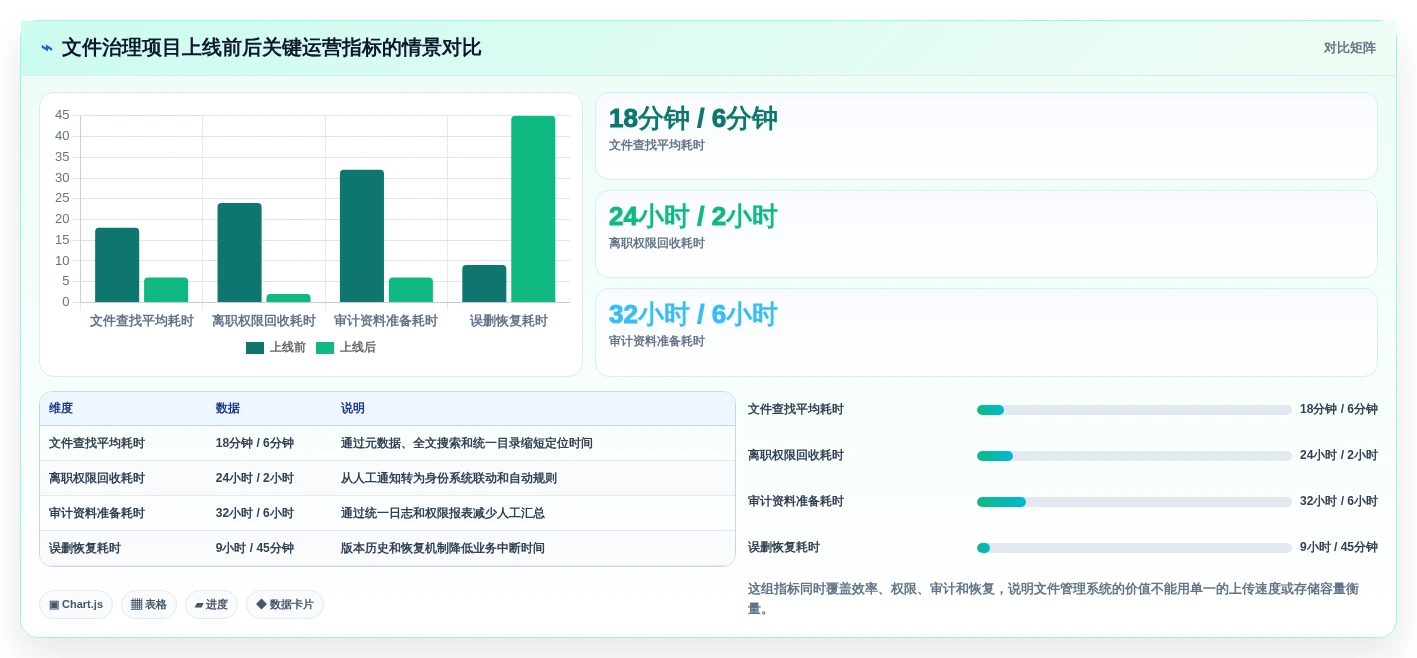This screenshot has width=1417, height=658.
Task: Click the chart axis label 审计资料准备耗时
Action: click(386, 321)
